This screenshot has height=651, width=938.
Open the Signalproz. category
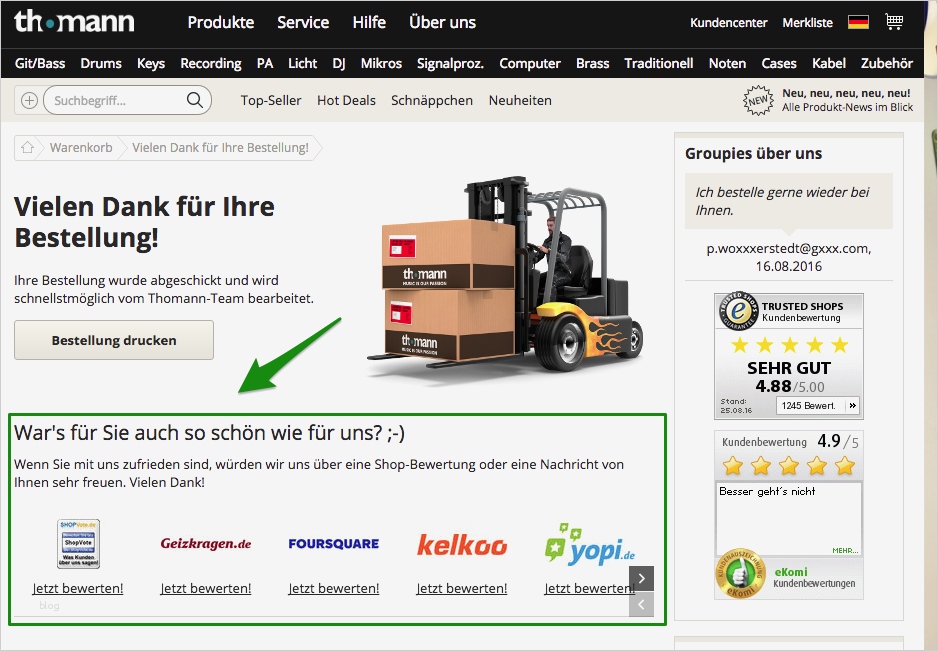click(x=450, y=63)
